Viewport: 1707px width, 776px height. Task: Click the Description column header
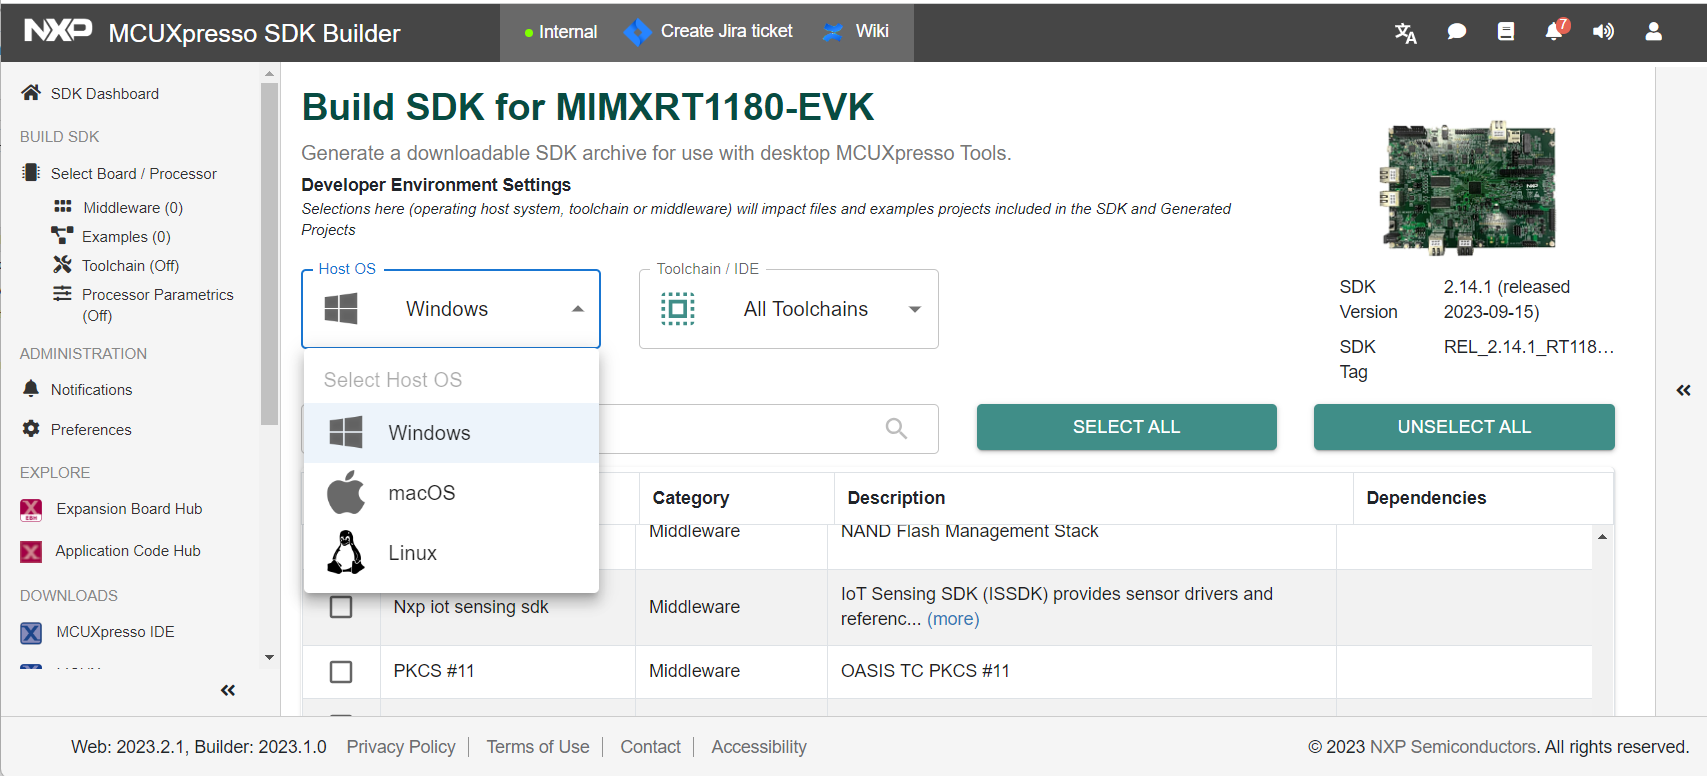coord(896,498)
